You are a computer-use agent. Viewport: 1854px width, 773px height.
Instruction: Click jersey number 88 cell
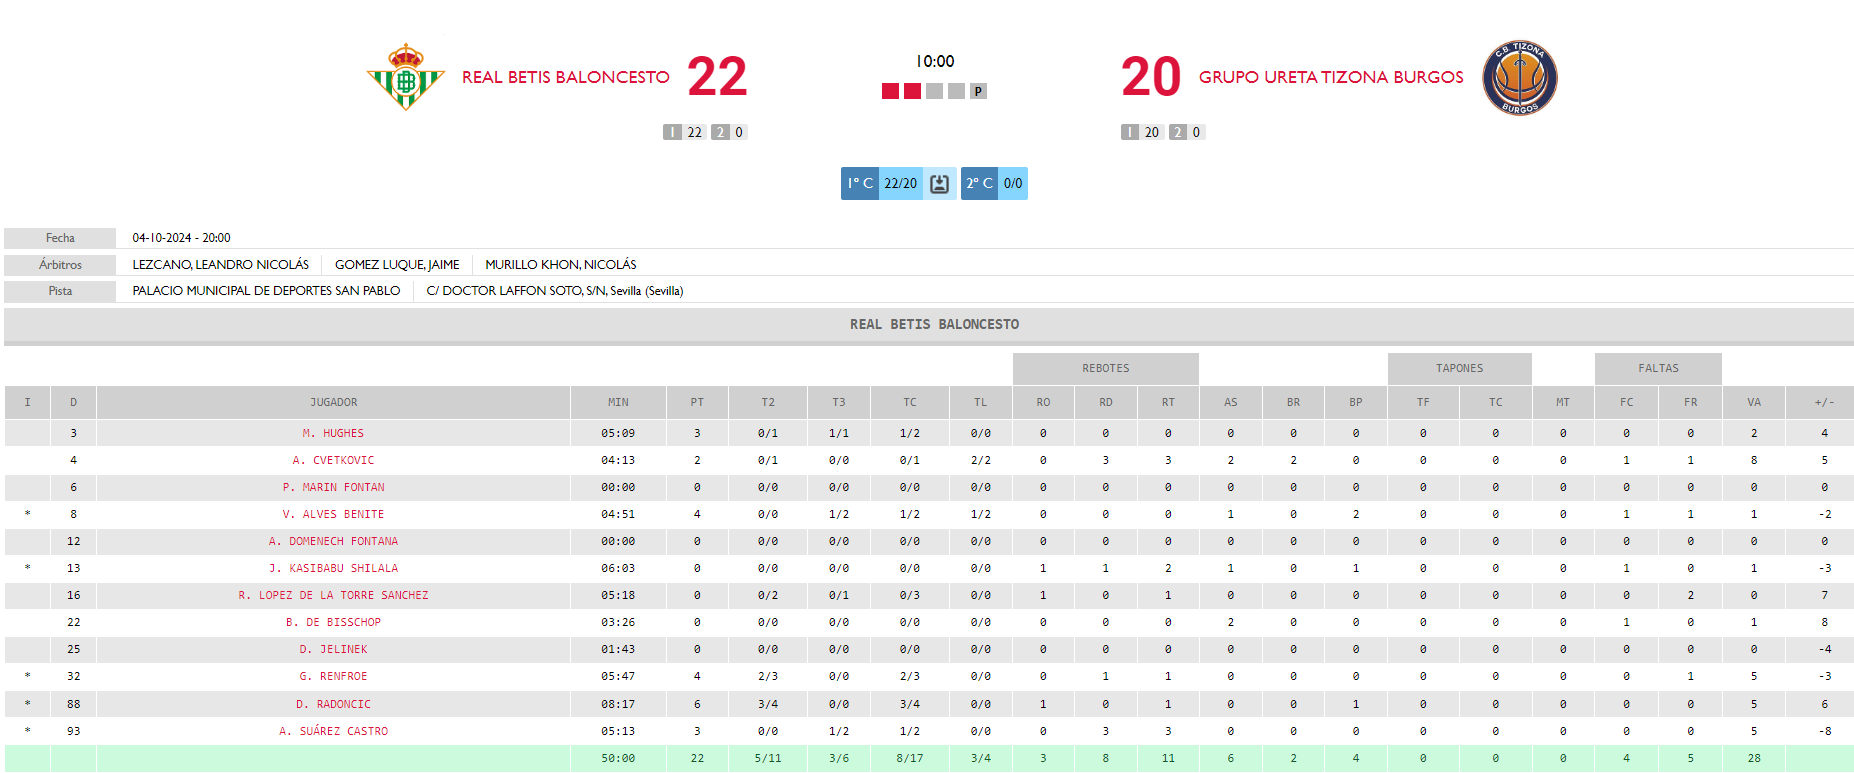(73, 704)
